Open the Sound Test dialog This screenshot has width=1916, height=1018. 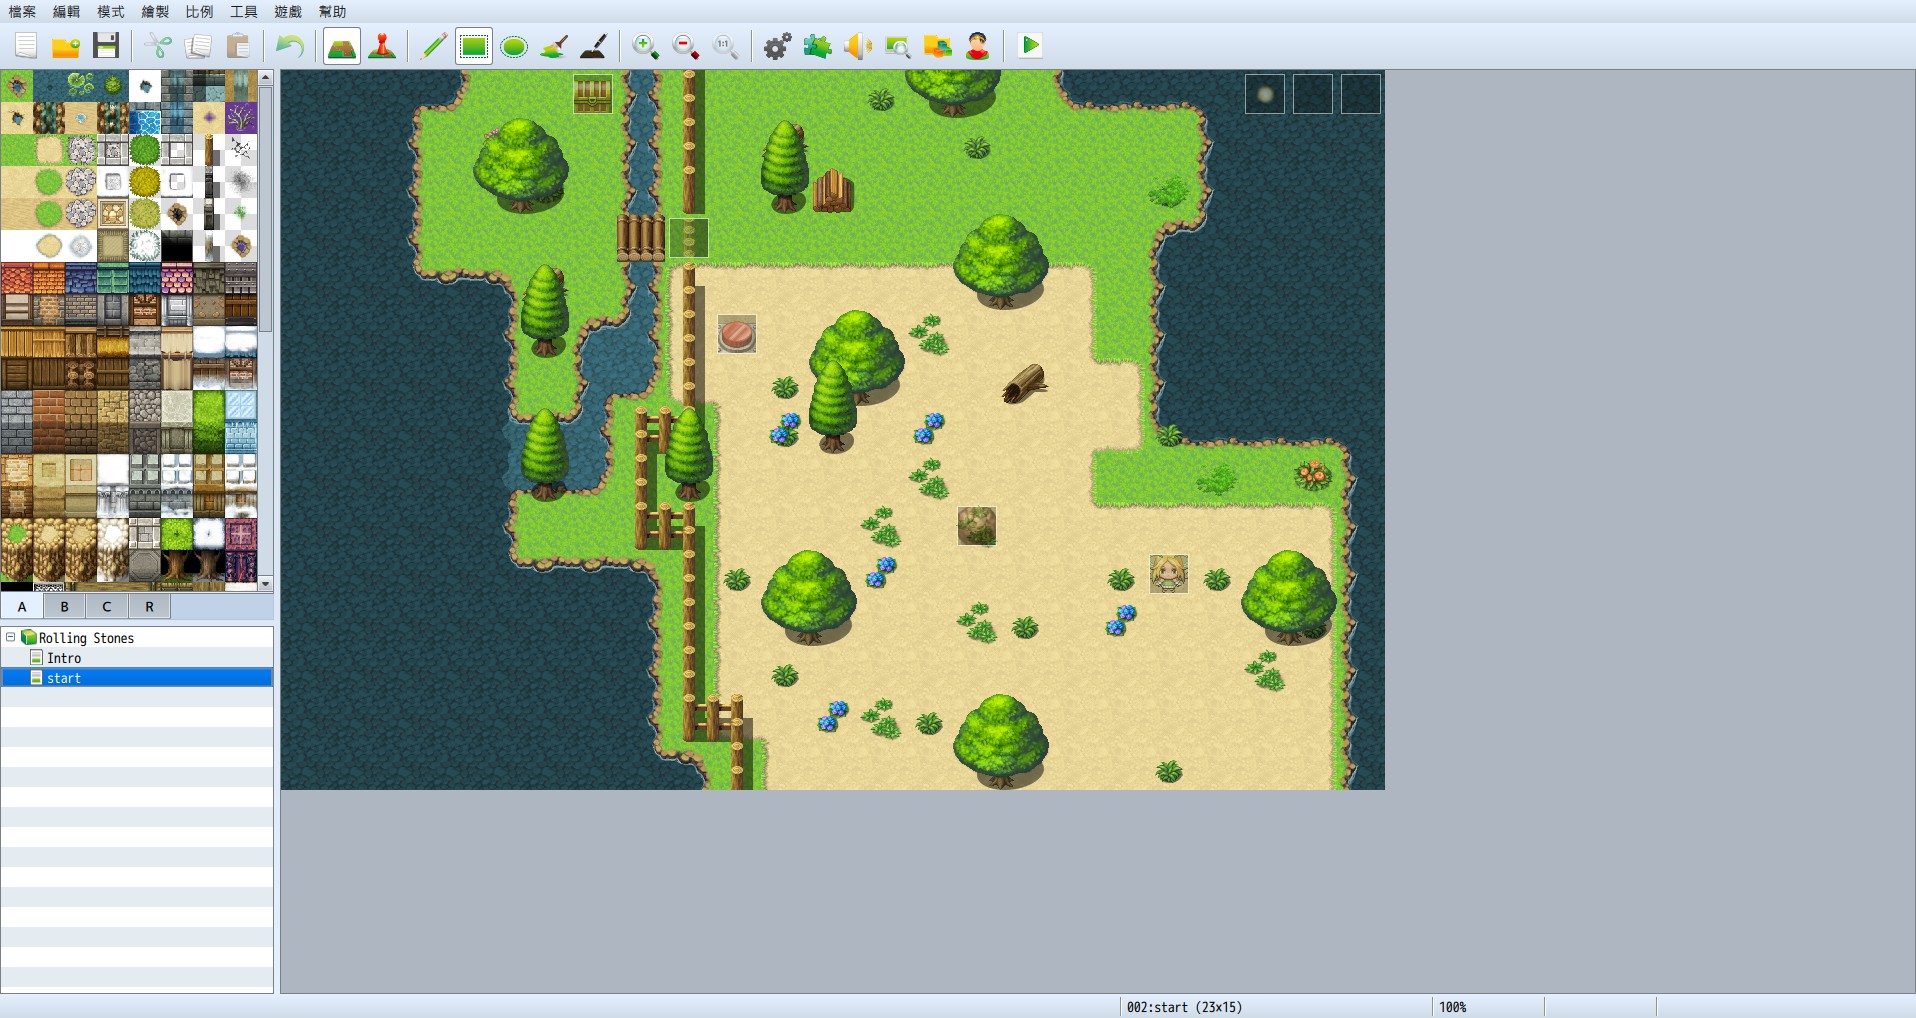click(x=857, y=46)
